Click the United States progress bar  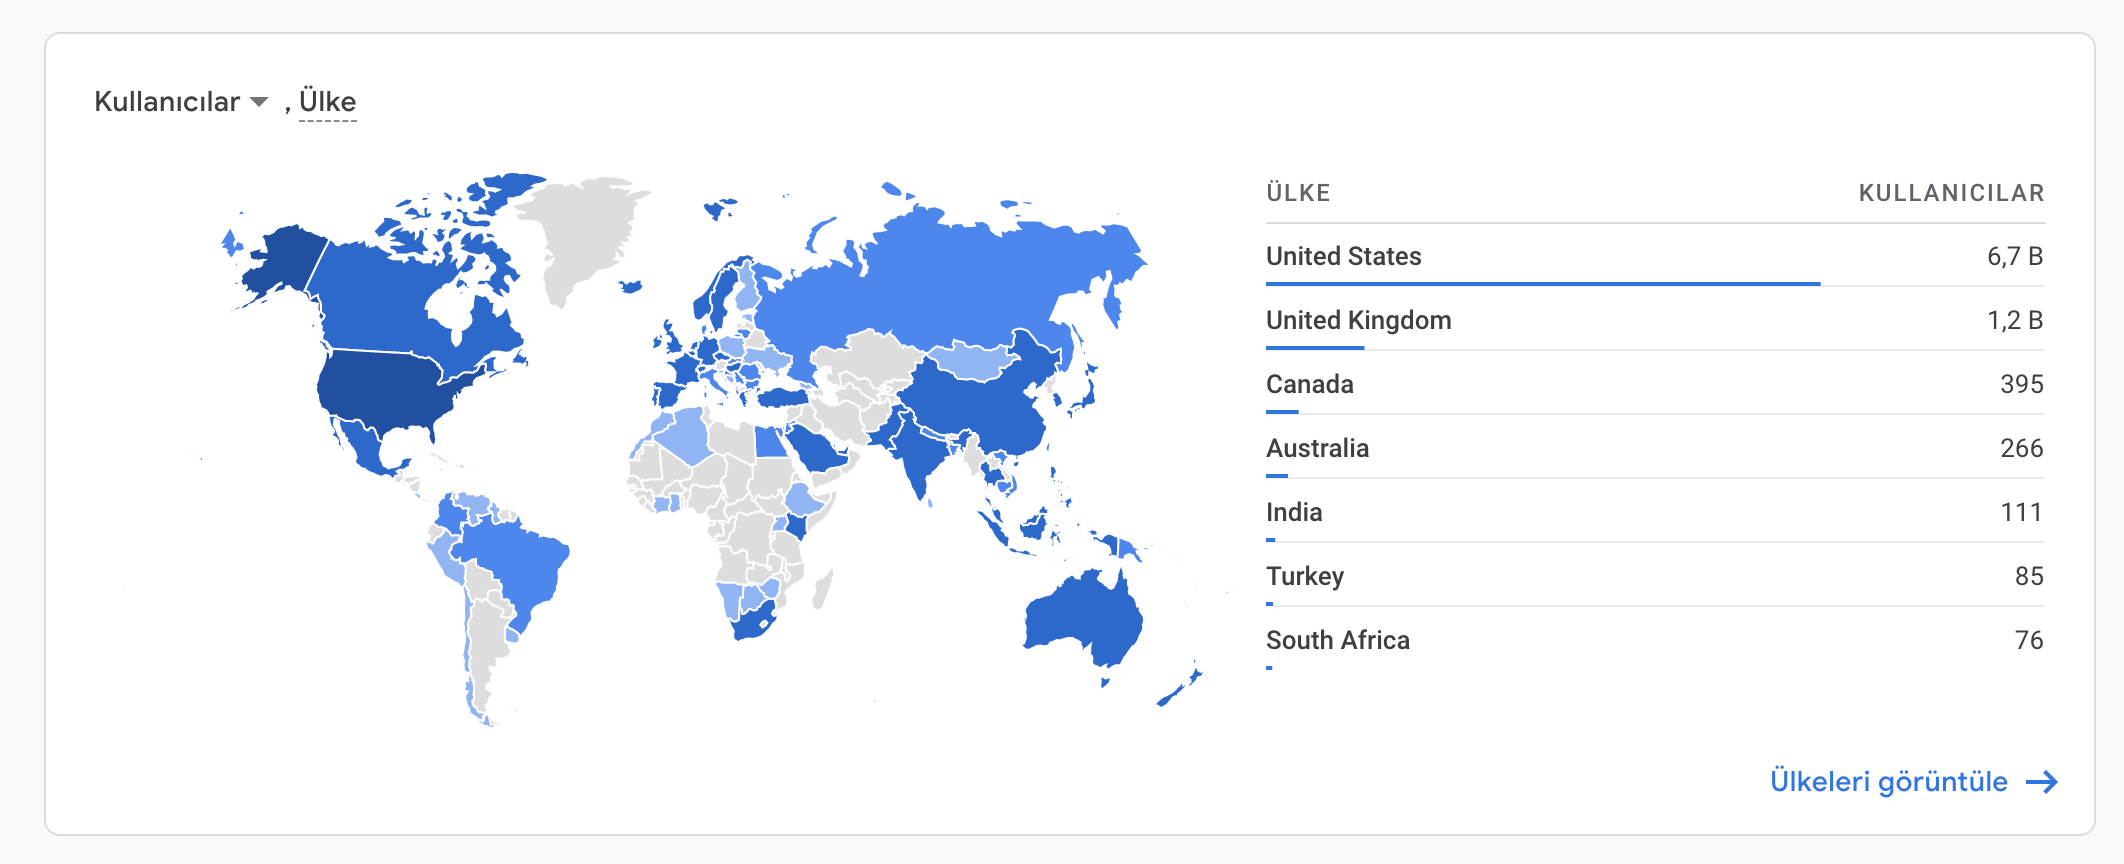1543,284
